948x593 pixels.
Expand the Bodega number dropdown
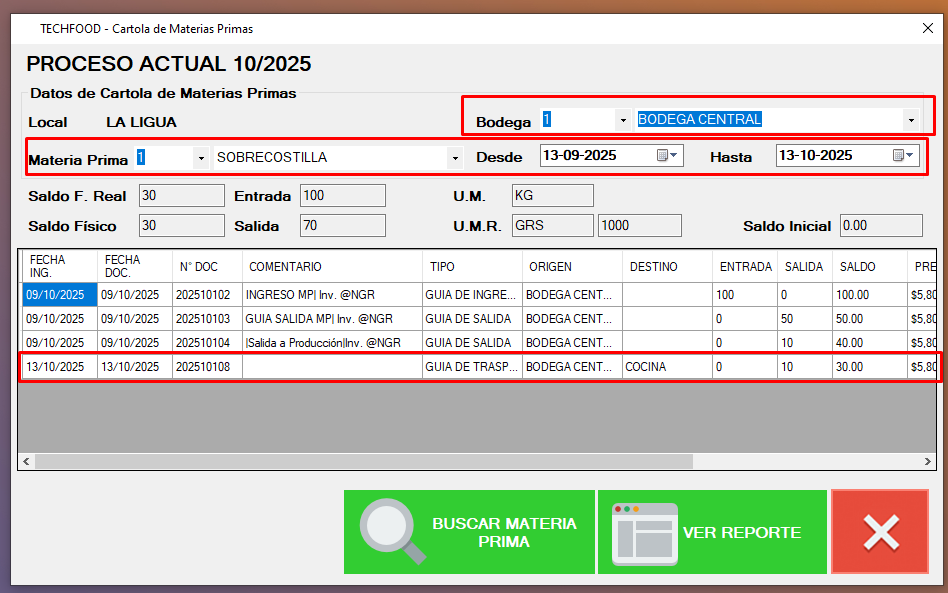coord(623,120)
